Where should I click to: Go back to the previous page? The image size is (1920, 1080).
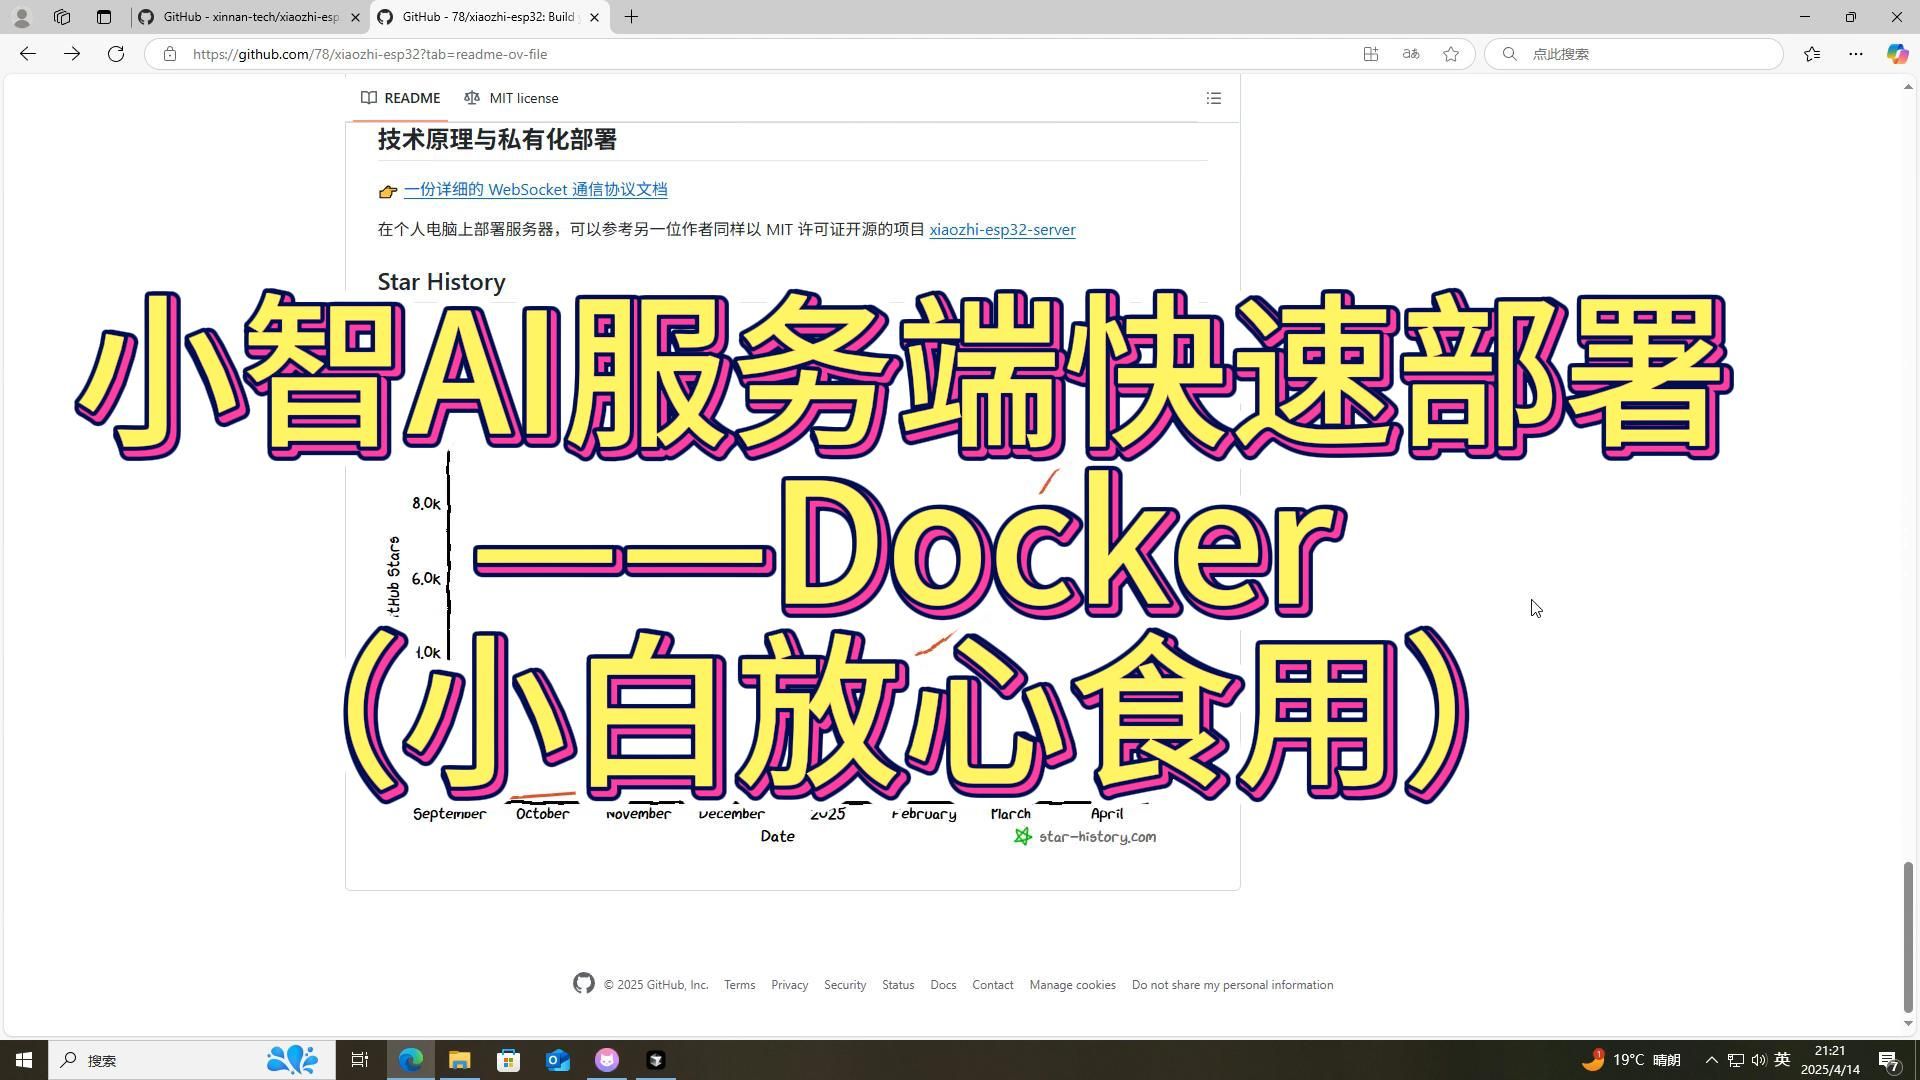(x=28, y=54)
